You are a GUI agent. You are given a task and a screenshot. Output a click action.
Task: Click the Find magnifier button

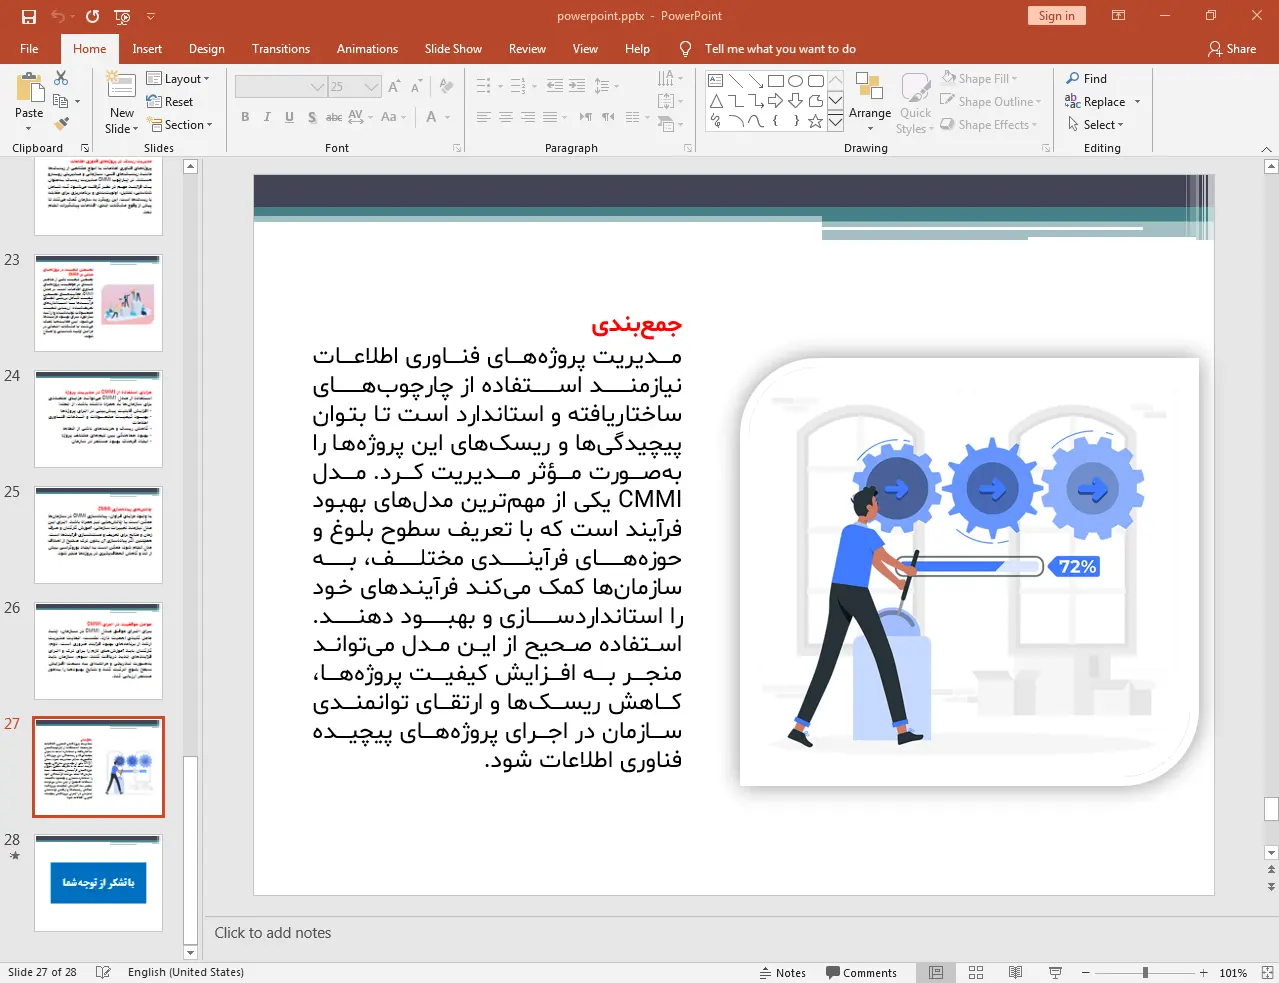point(1086,78)
